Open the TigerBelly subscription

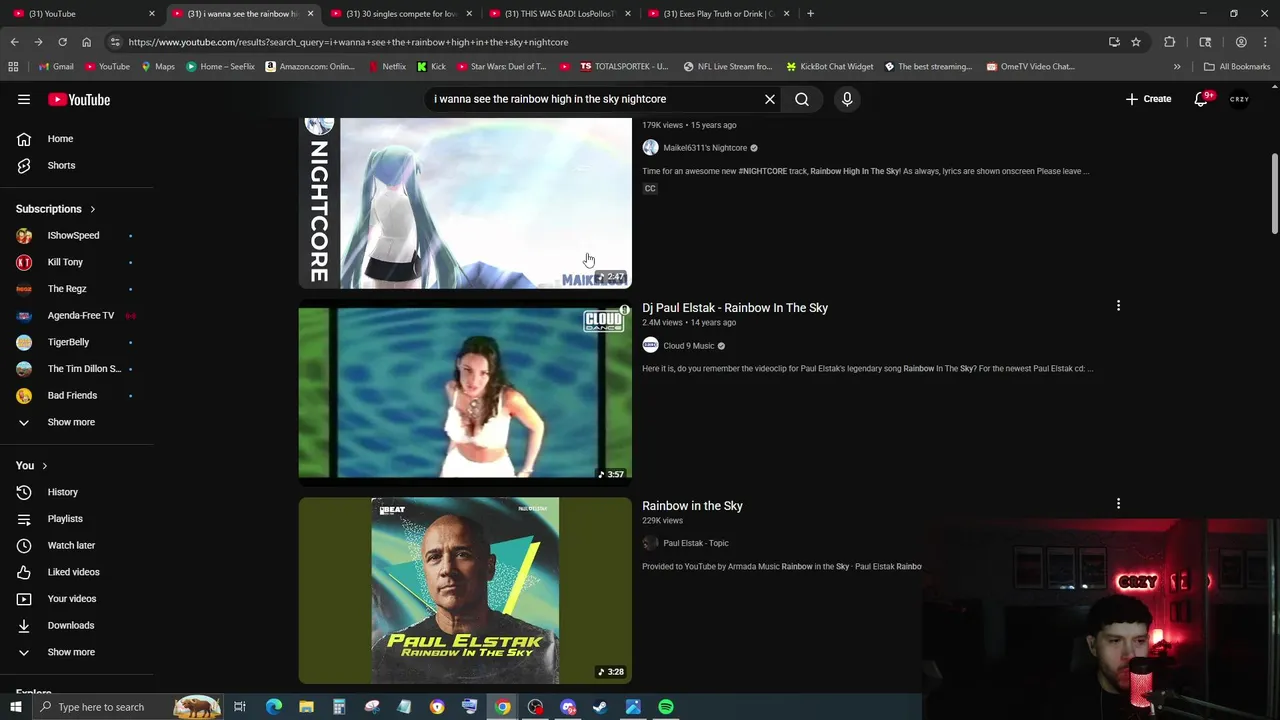click(68, 342)
